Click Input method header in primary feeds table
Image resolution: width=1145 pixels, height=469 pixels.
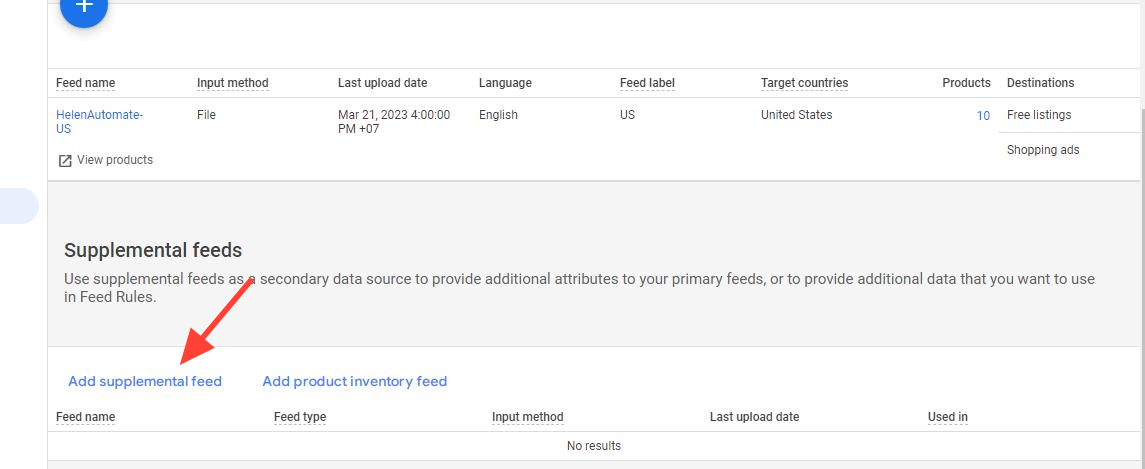[x=232, y=83]
